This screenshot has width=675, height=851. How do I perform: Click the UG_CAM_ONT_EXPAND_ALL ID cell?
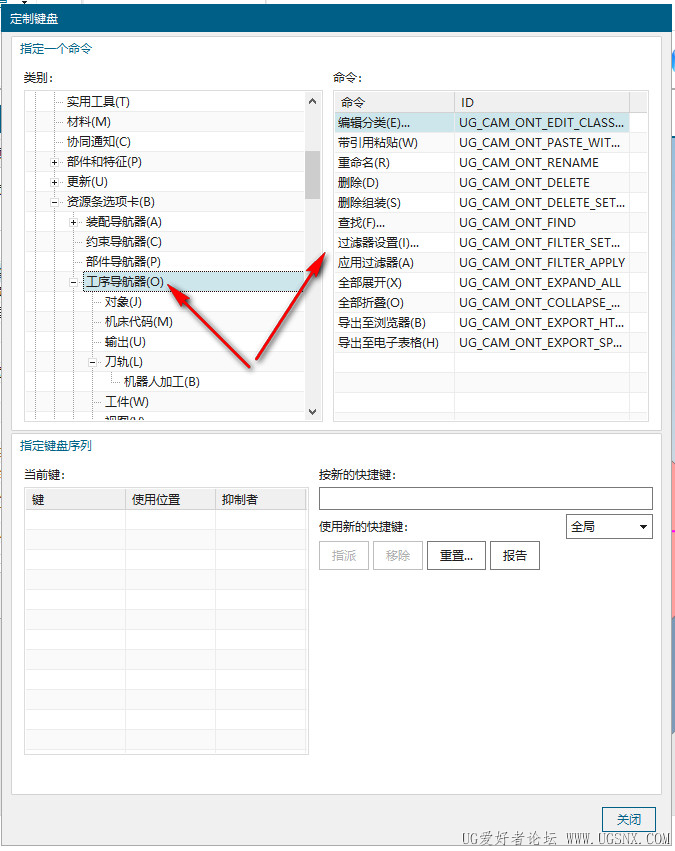[540, 283]
